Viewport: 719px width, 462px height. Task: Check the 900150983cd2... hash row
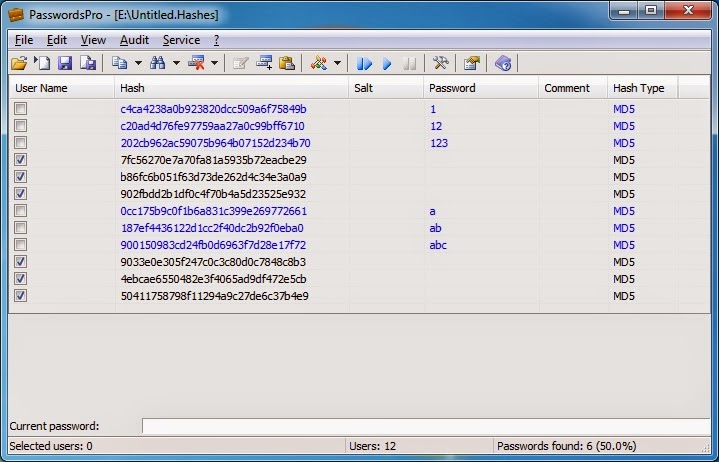click(20, 244)
